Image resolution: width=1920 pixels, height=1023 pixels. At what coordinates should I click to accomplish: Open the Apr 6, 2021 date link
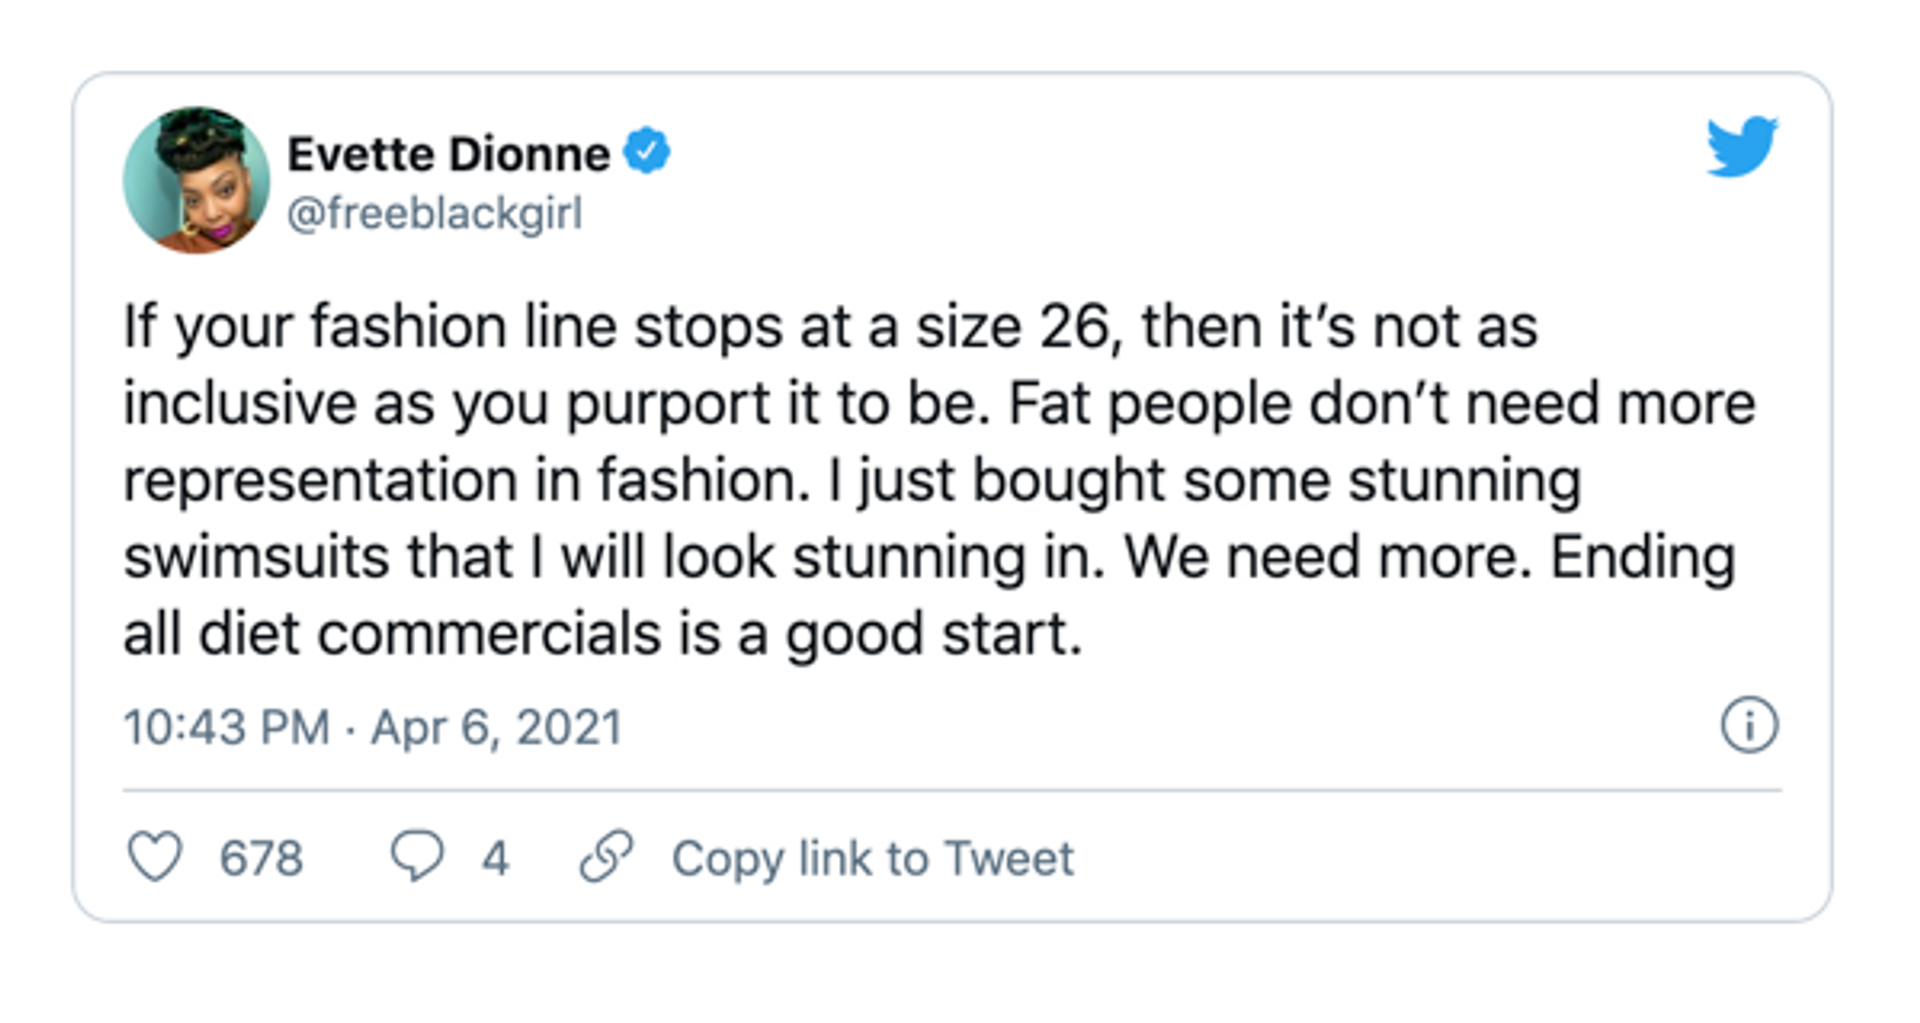(497, 727)
